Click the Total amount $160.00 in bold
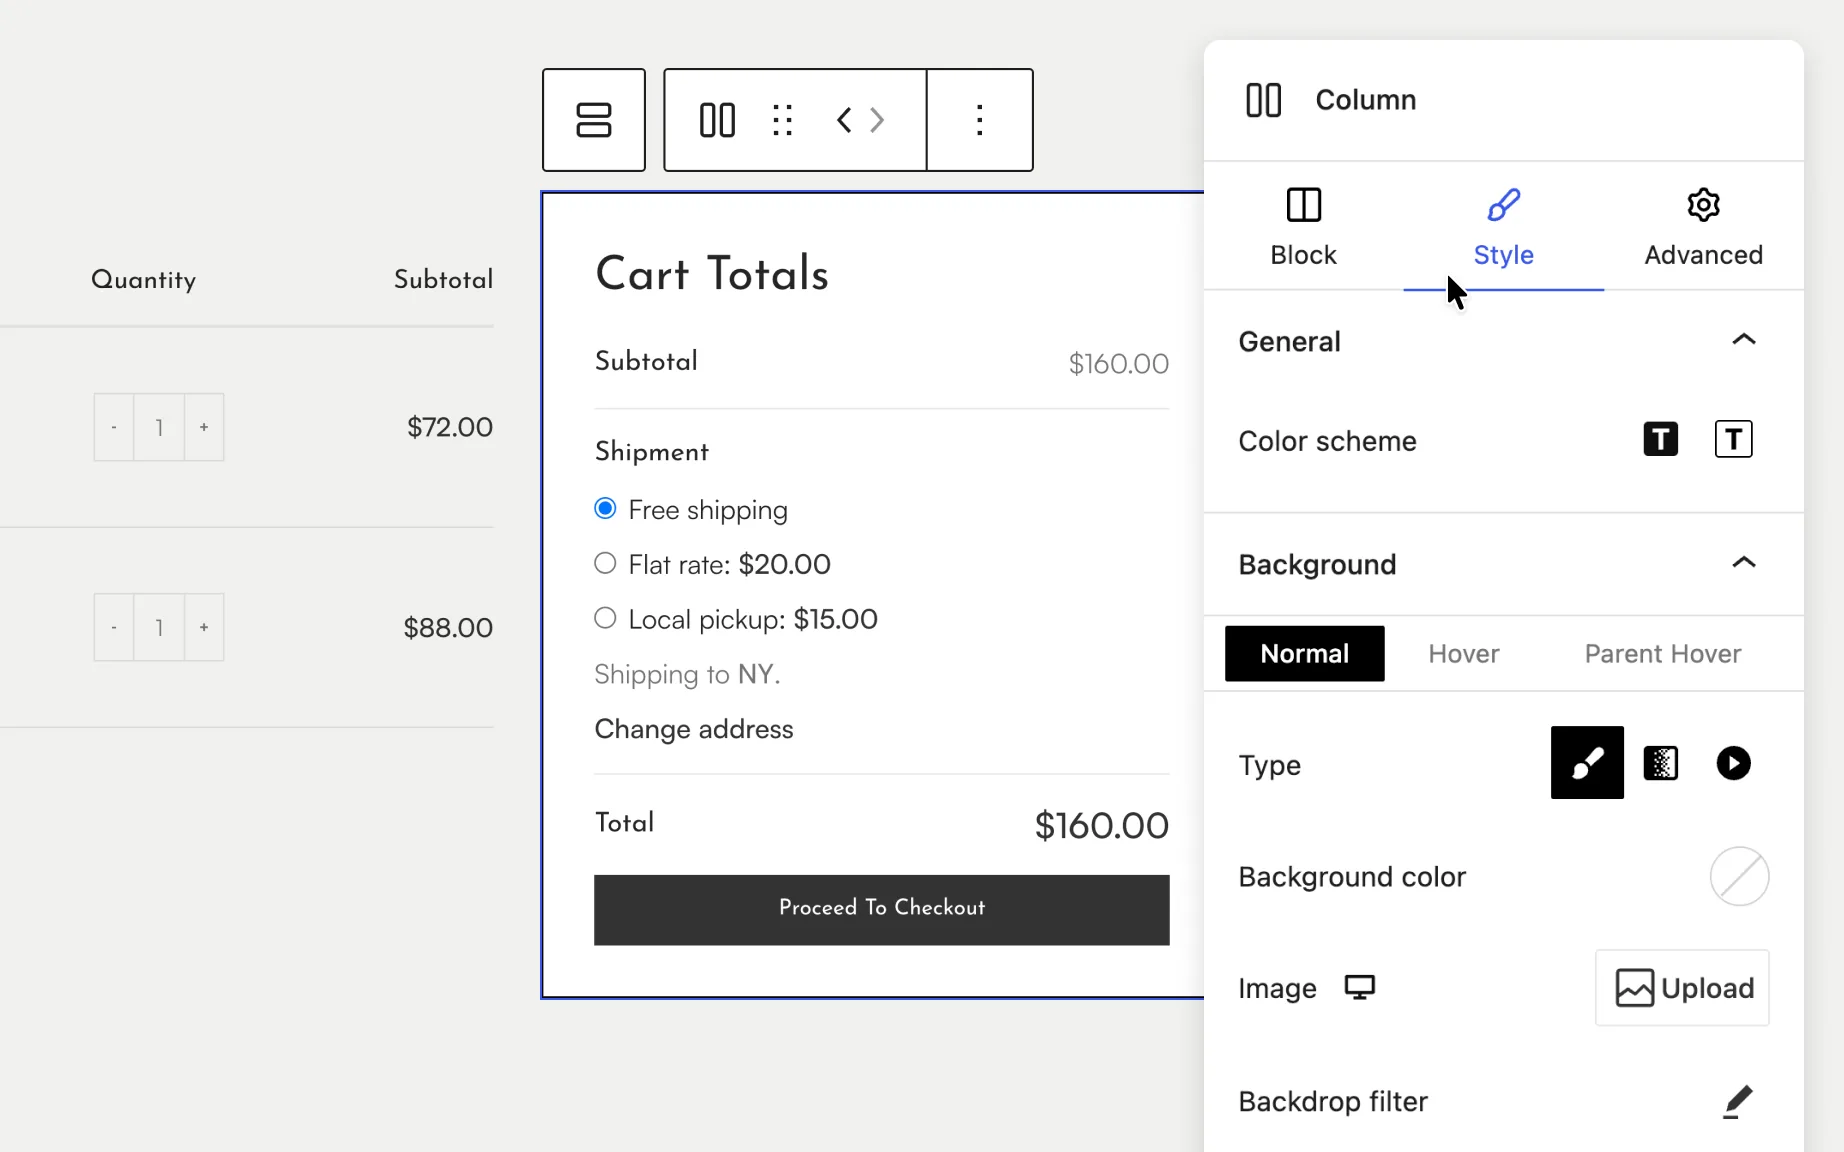This screenshot has width=1844, height=1152. click(x=1102, y=826)
